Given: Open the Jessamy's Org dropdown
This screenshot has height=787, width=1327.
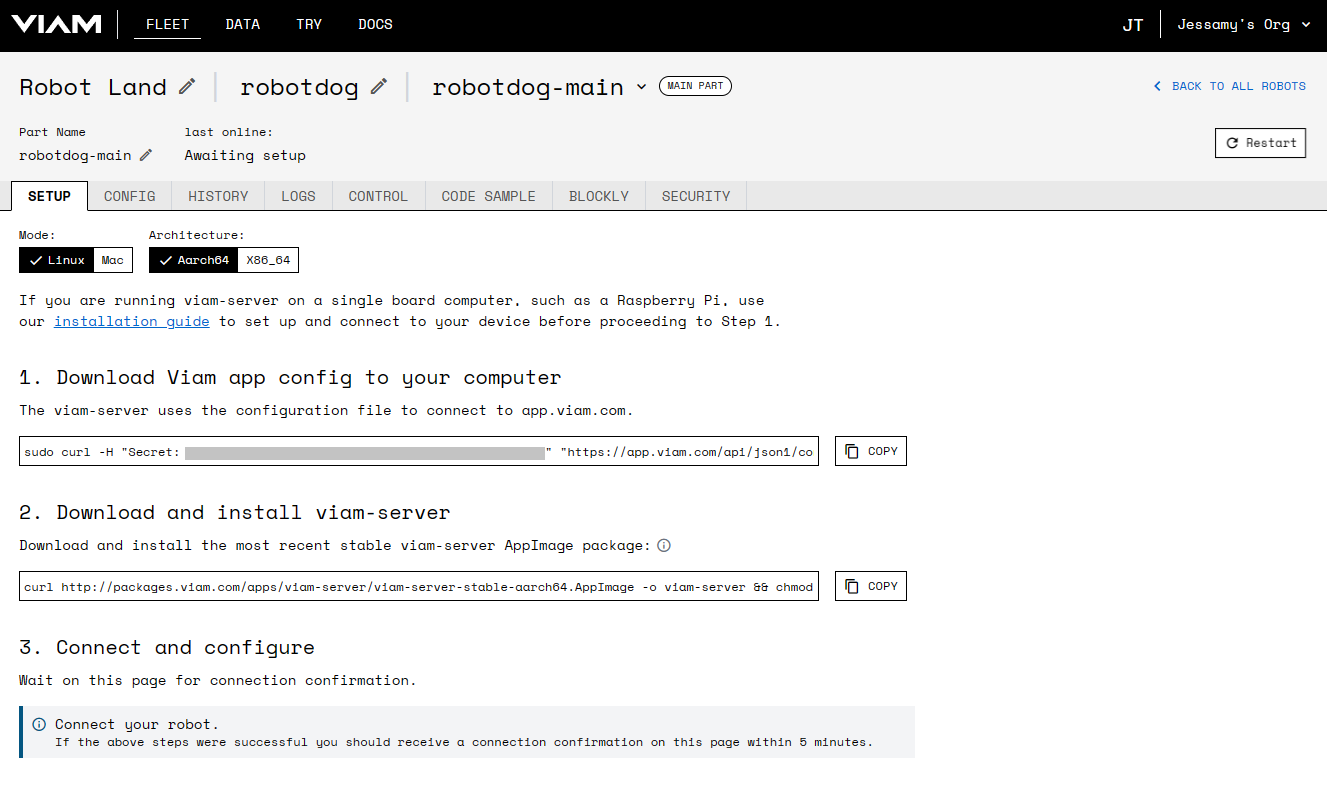Looking at the screenshot, I should 1243,23.
